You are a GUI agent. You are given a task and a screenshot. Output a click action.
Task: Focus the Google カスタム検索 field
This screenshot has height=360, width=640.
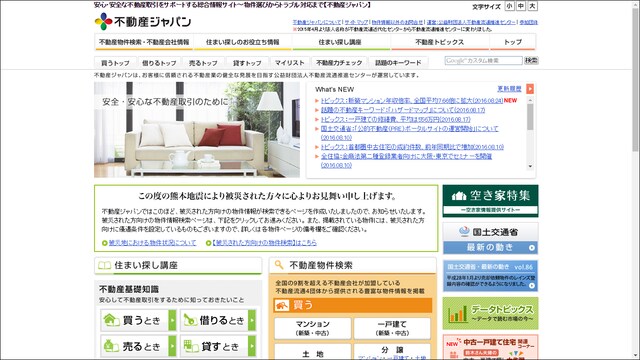(483, 60)
